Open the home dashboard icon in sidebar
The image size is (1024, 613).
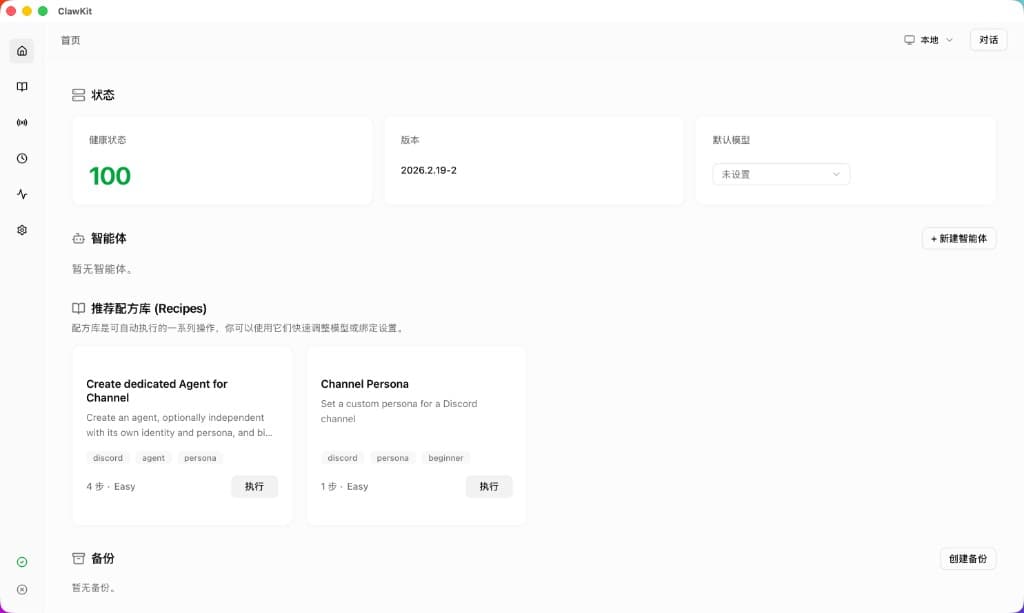pos(21,50)
